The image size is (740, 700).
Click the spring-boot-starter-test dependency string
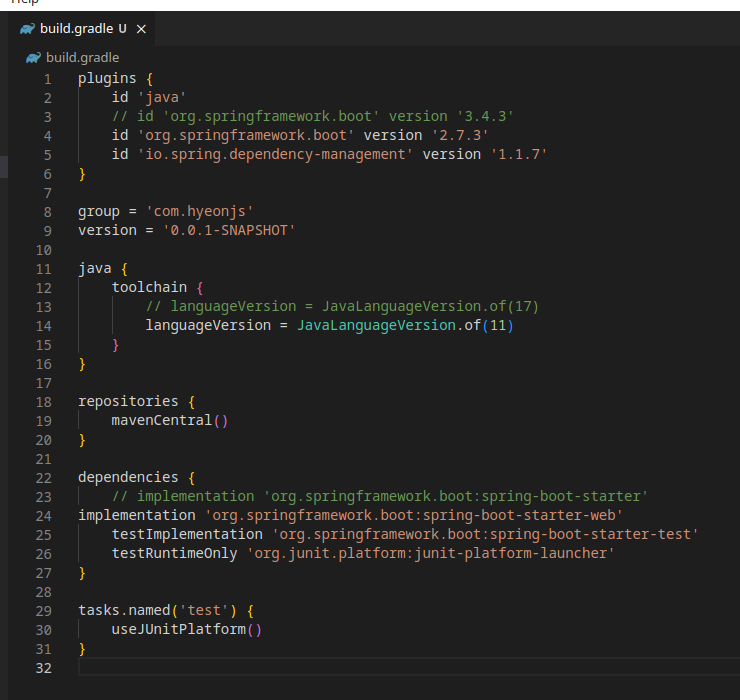pyautogui.click(x=485, y=534)
